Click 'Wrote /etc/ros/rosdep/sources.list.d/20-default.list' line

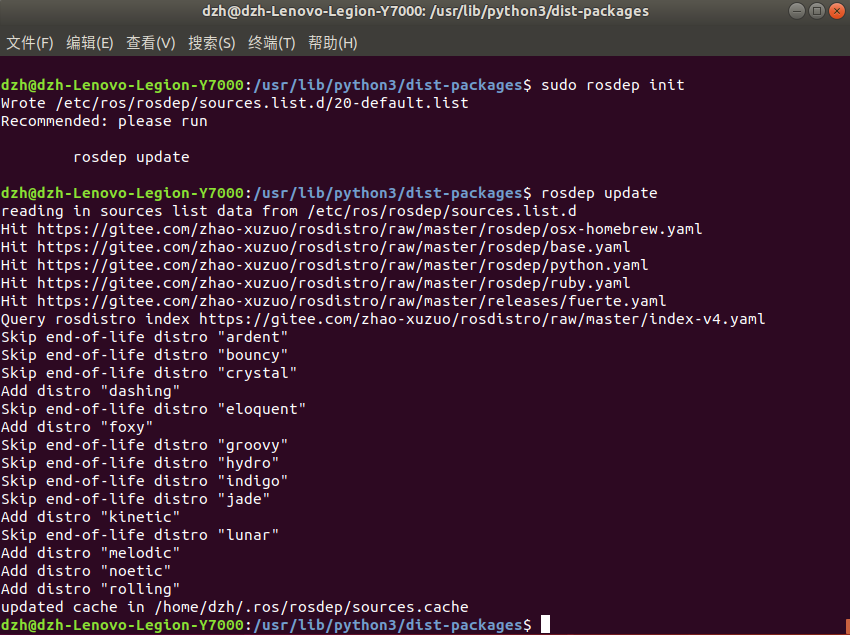coord(235,102)
